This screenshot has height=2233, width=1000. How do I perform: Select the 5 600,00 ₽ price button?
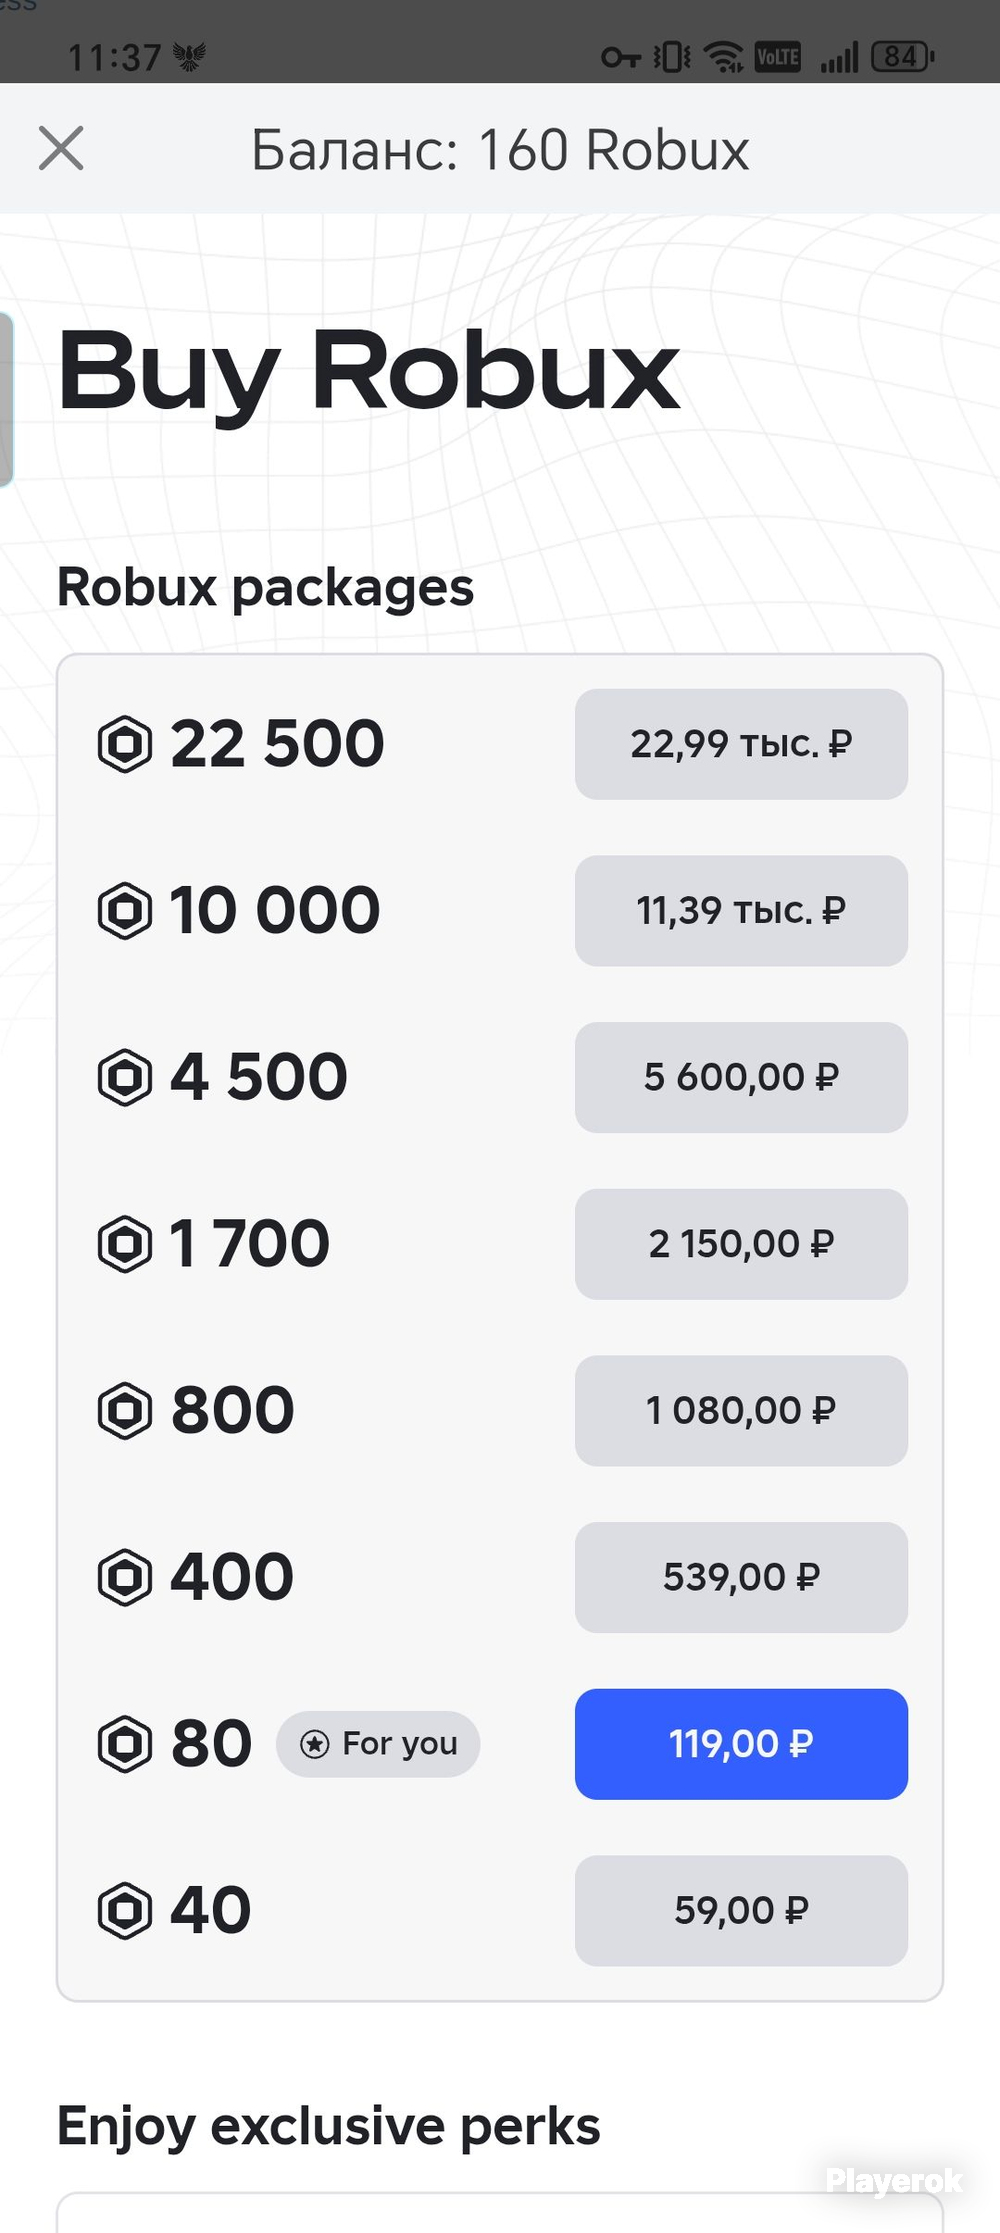pos(741,1077)
